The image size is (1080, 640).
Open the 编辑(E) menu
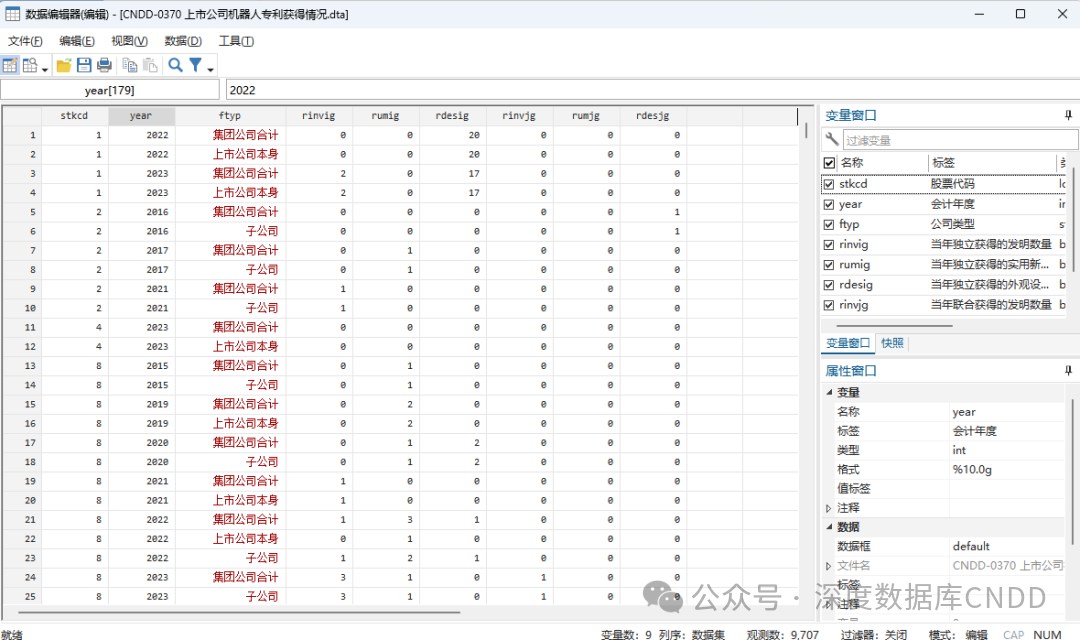coord(76,41)
